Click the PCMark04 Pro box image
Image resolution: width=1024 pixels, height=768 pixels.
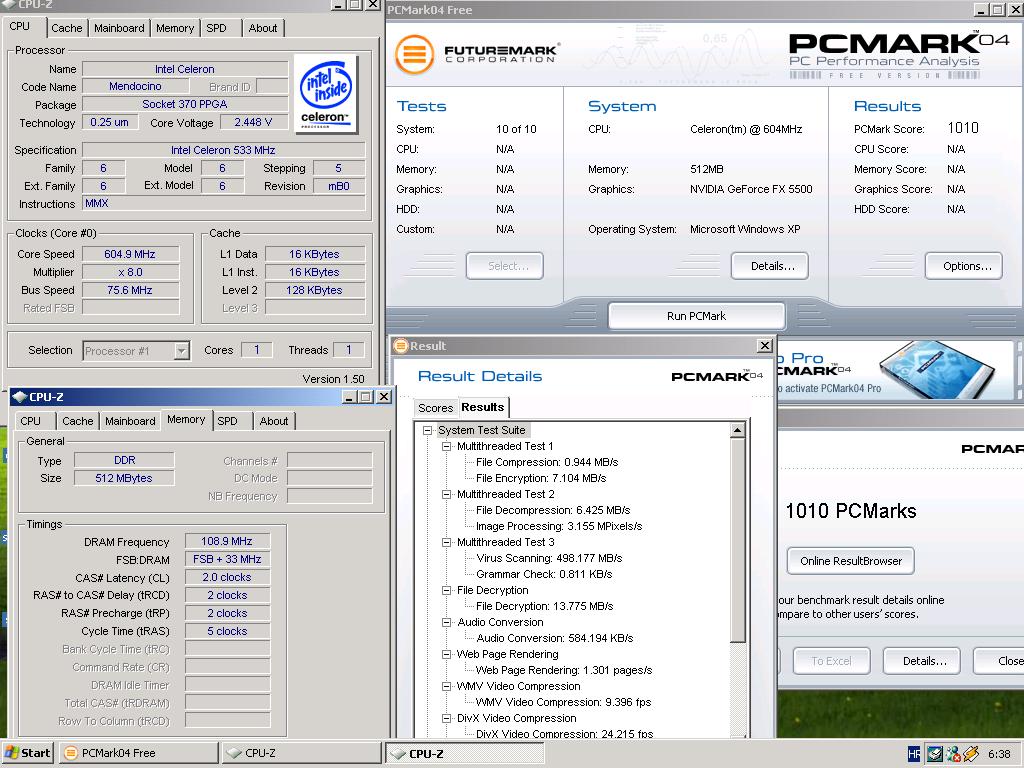tap(937, 369)
